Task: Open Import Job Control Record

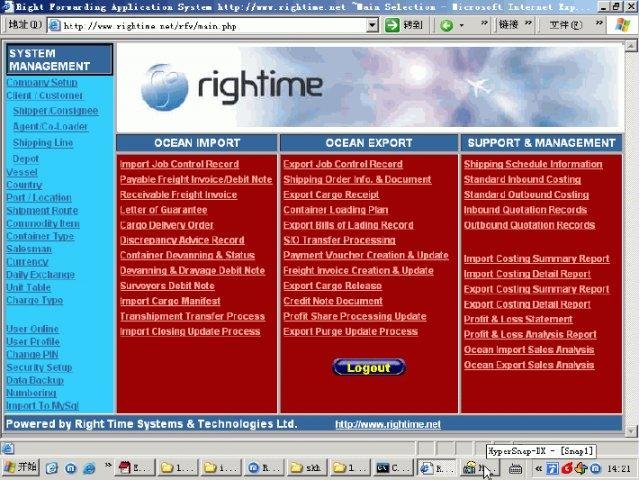Action: tap(179, 164)
